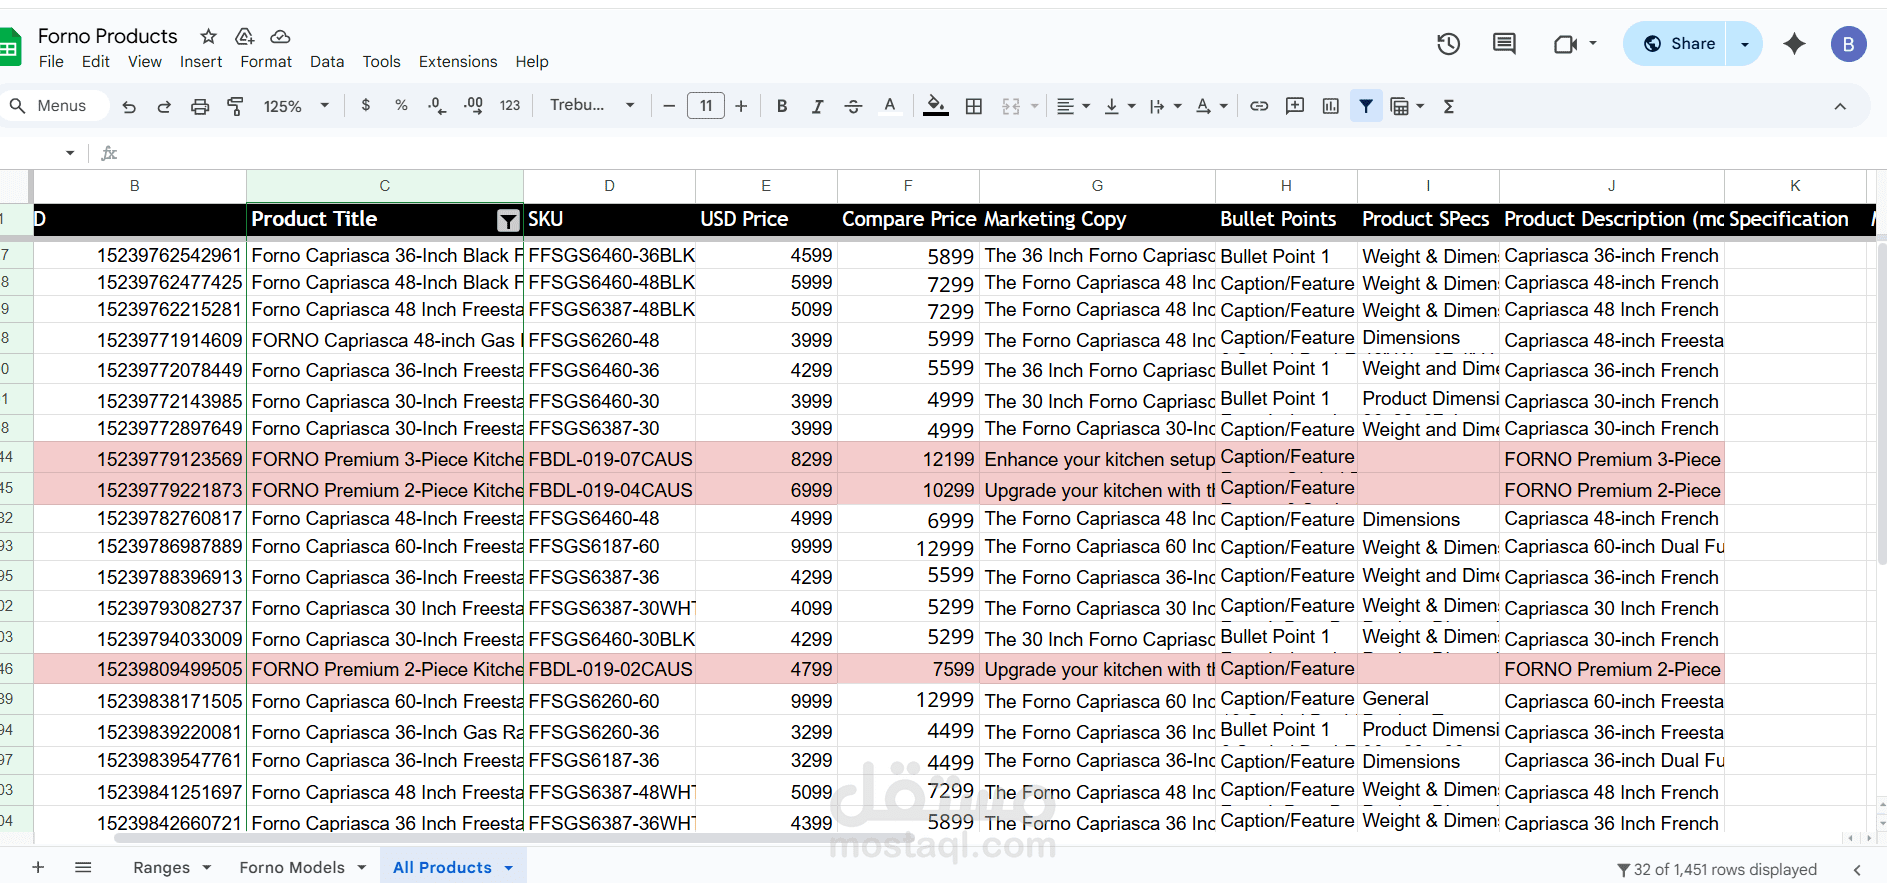View cloud save status icon
Screen dimensions: 1887x883
click(x=281, y=36)
